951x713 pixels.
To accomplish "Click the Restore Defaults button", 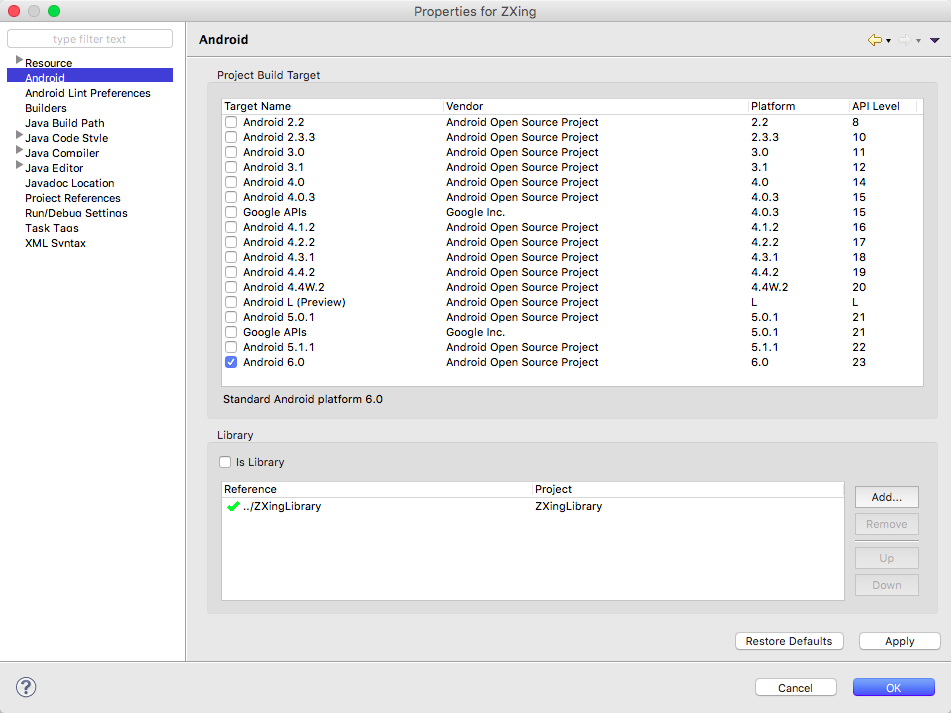I will pos(789,641).
